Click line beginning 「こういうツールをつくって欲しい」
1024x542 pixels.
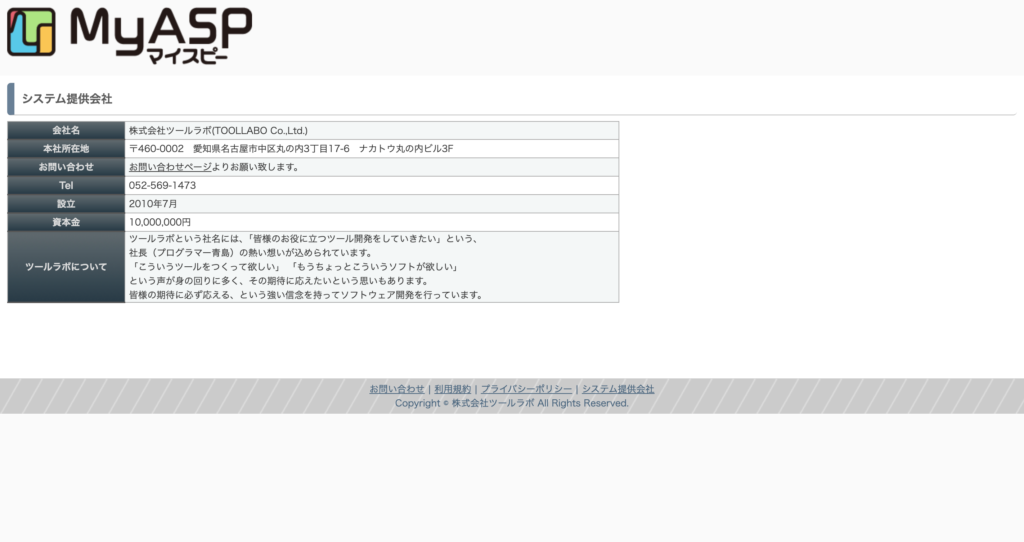(x=295, y=267)
